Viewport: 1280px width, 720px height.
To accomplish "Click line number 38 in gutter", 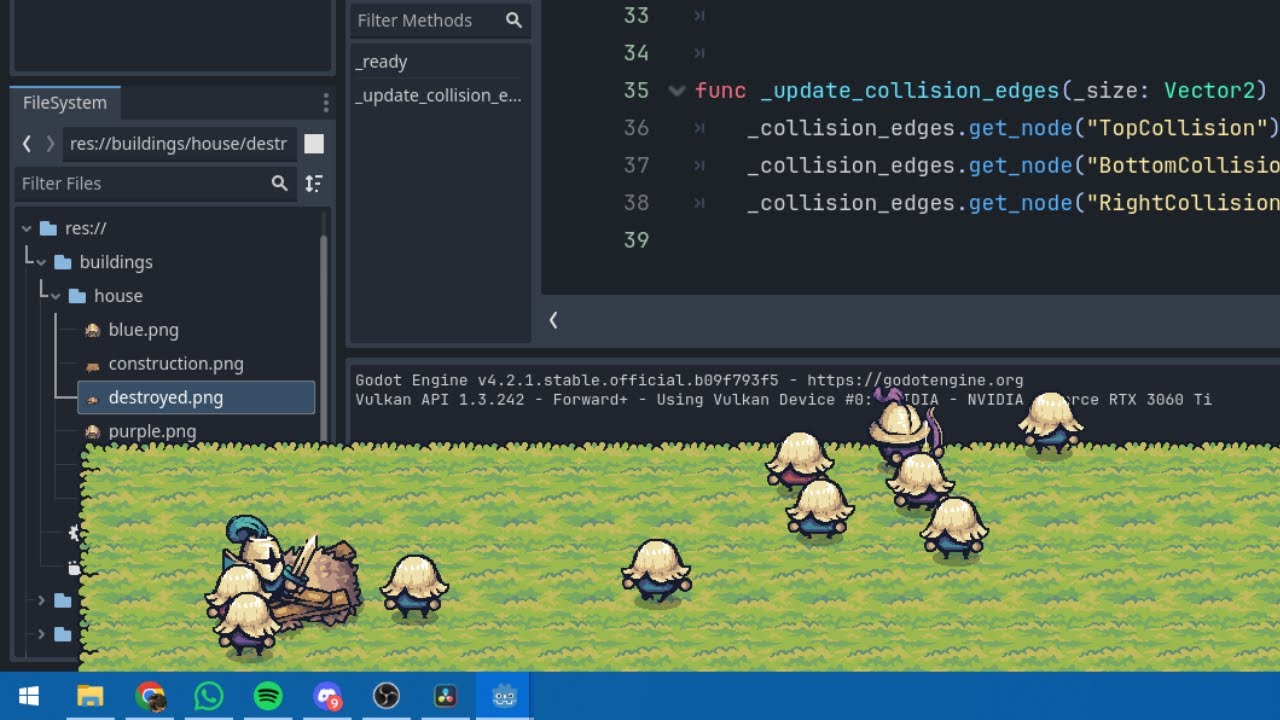I will coord(636,203).
